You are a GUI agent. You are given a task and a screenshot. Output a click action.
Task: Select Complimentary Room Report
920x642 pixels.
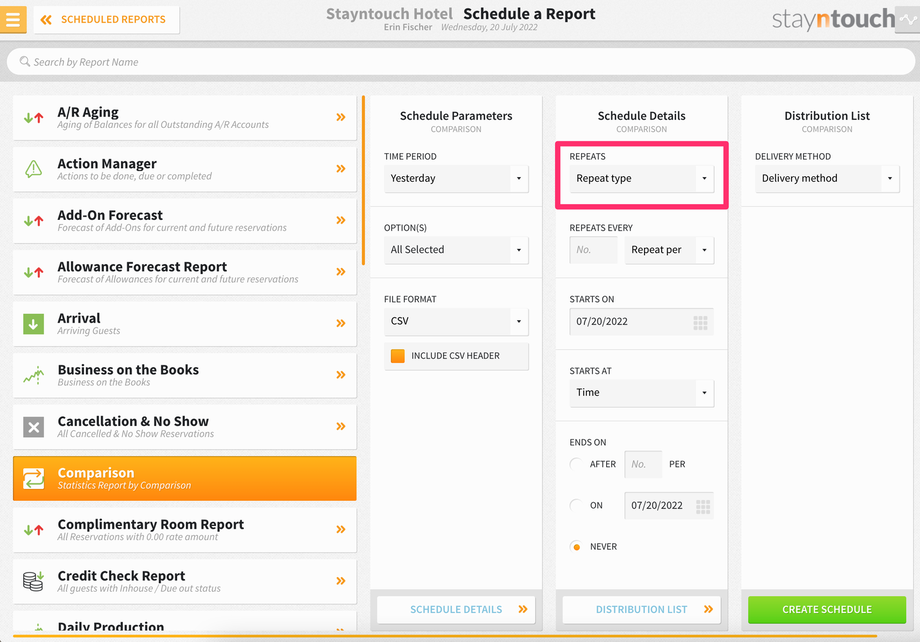point(184,529)
